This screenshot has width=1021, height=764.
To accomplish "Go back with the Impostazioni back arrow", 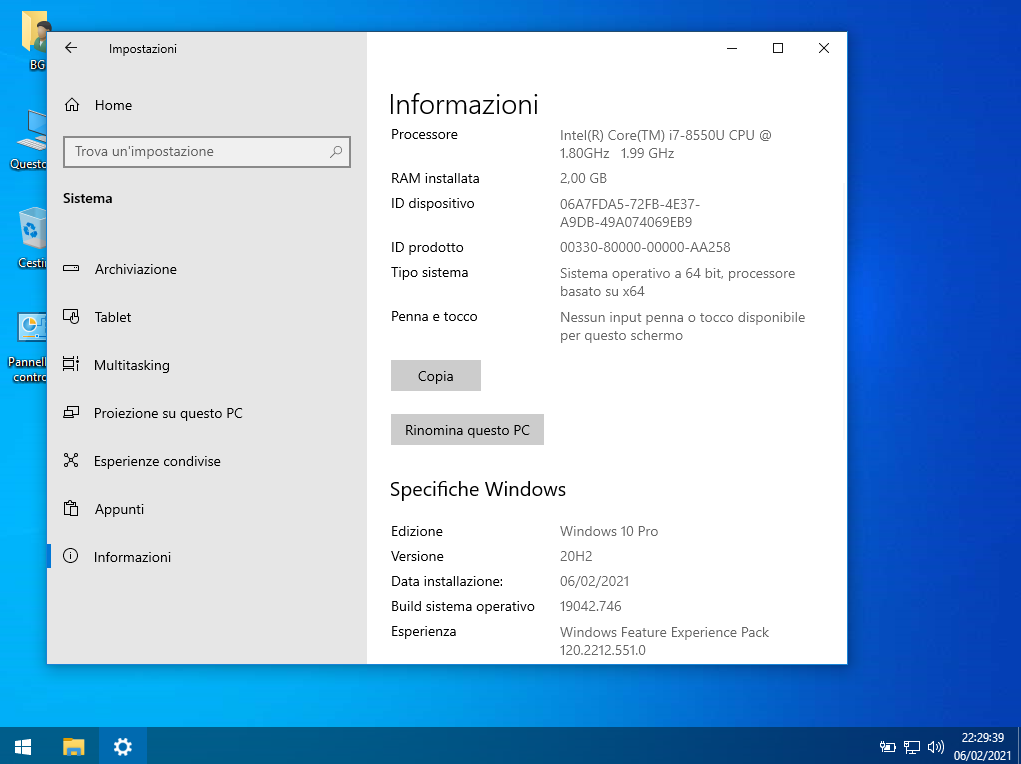I will tap(71, 48).
